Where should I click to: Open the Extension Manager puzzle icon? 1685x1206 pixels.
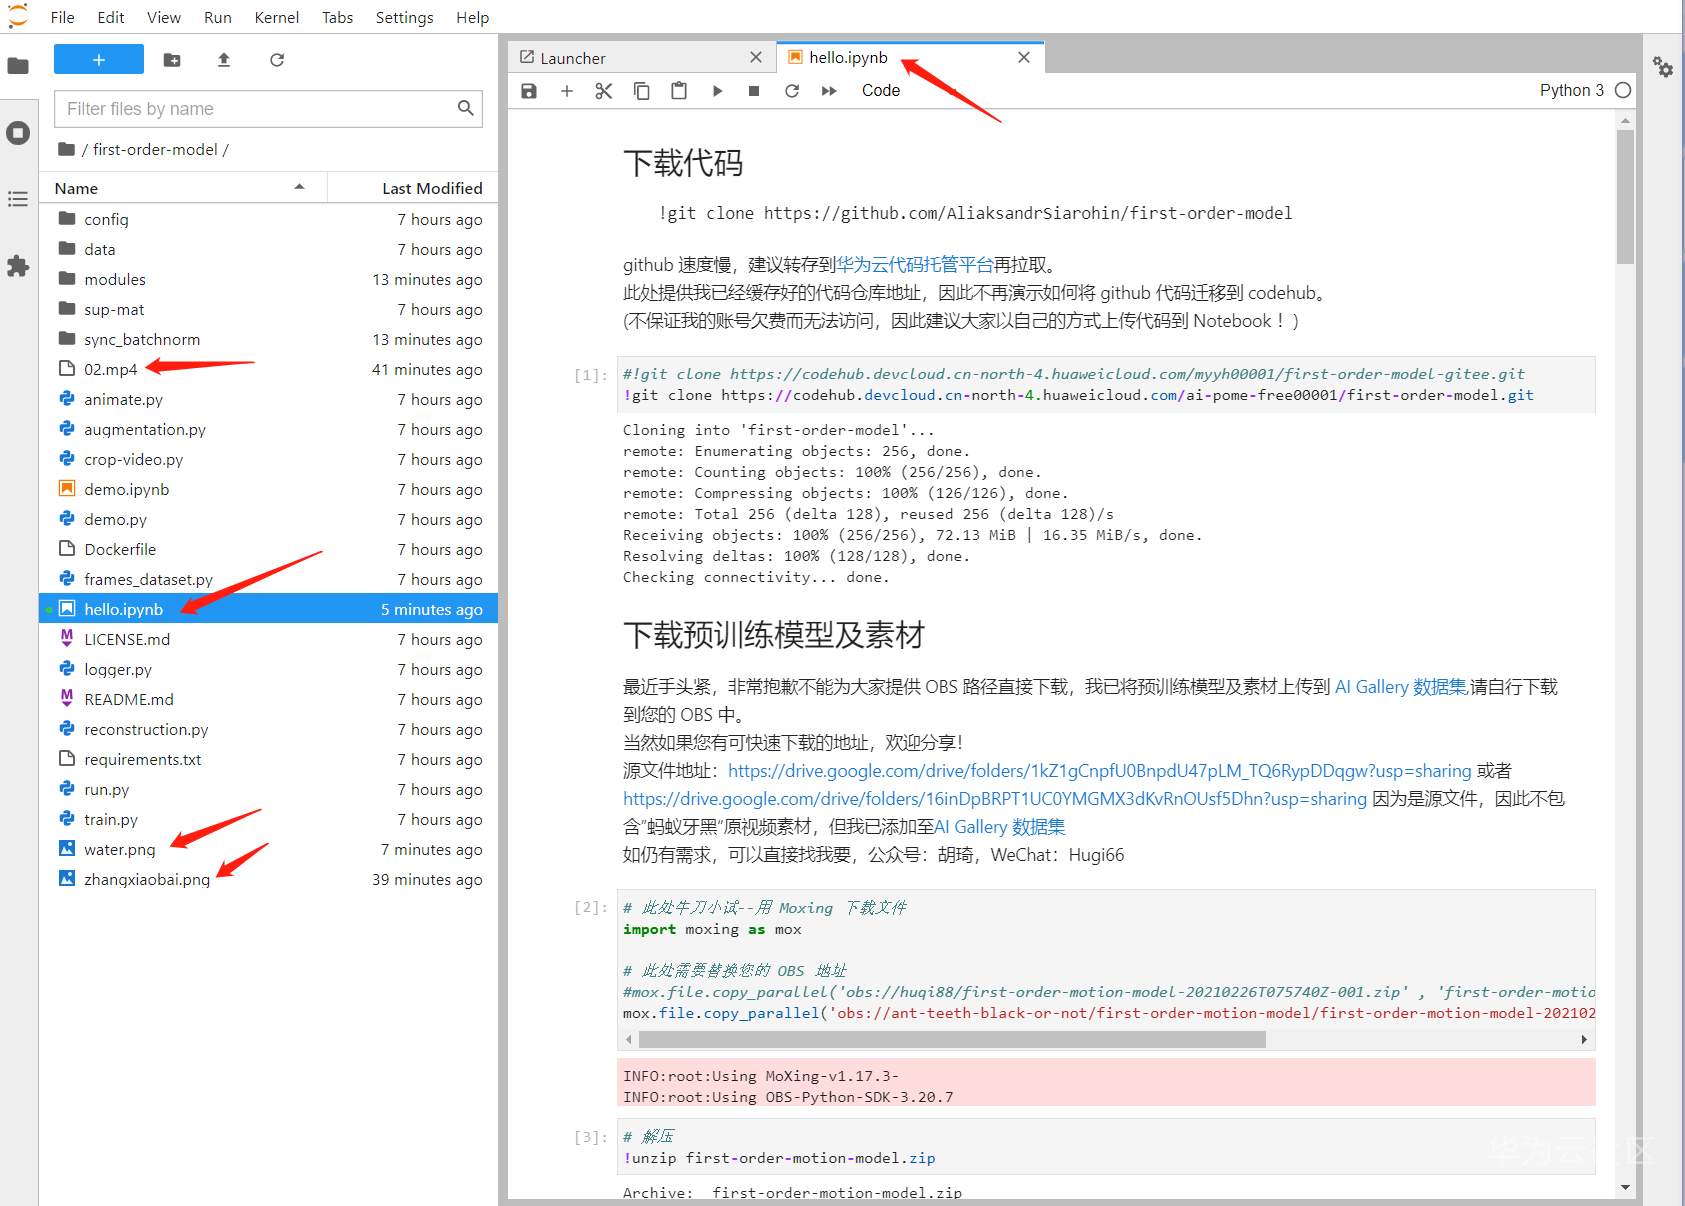coord(18,266)
